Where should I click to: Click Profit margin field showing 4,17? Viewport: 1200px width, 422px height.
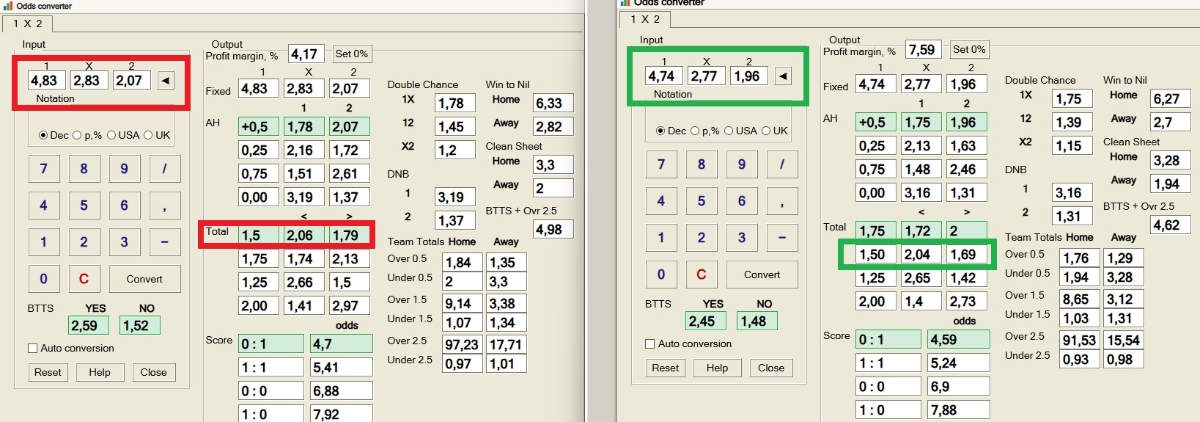[x=306, y=54]
